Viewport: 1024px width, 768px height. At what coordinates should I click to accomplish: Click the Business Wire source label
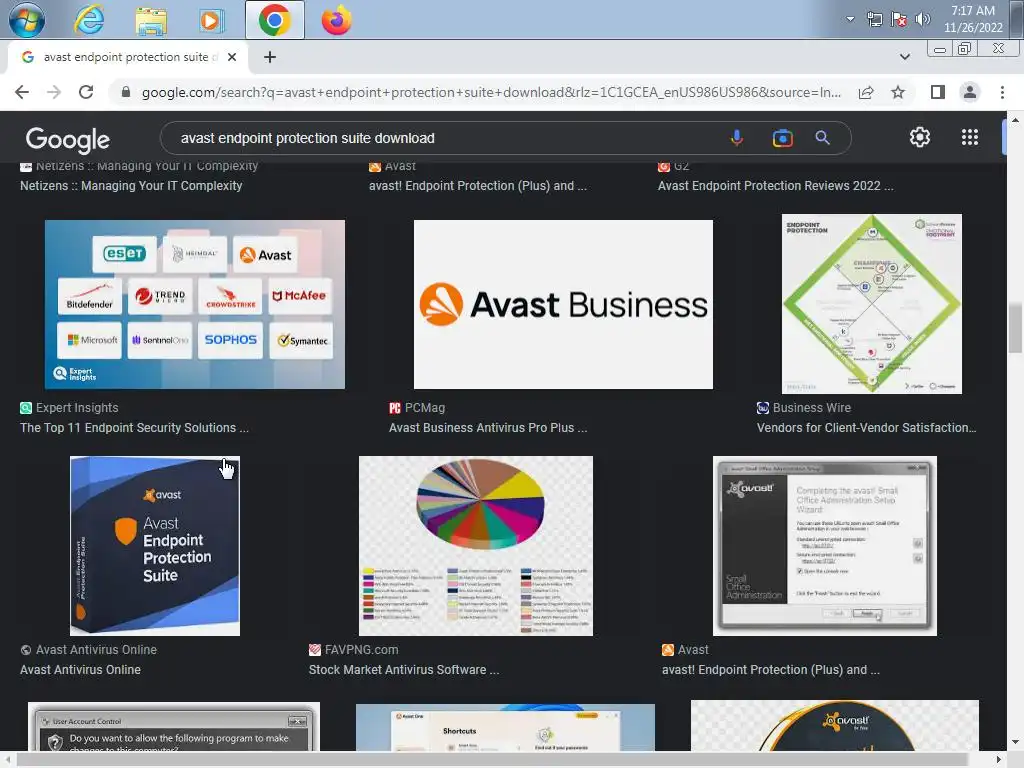[x=812, y=408]
